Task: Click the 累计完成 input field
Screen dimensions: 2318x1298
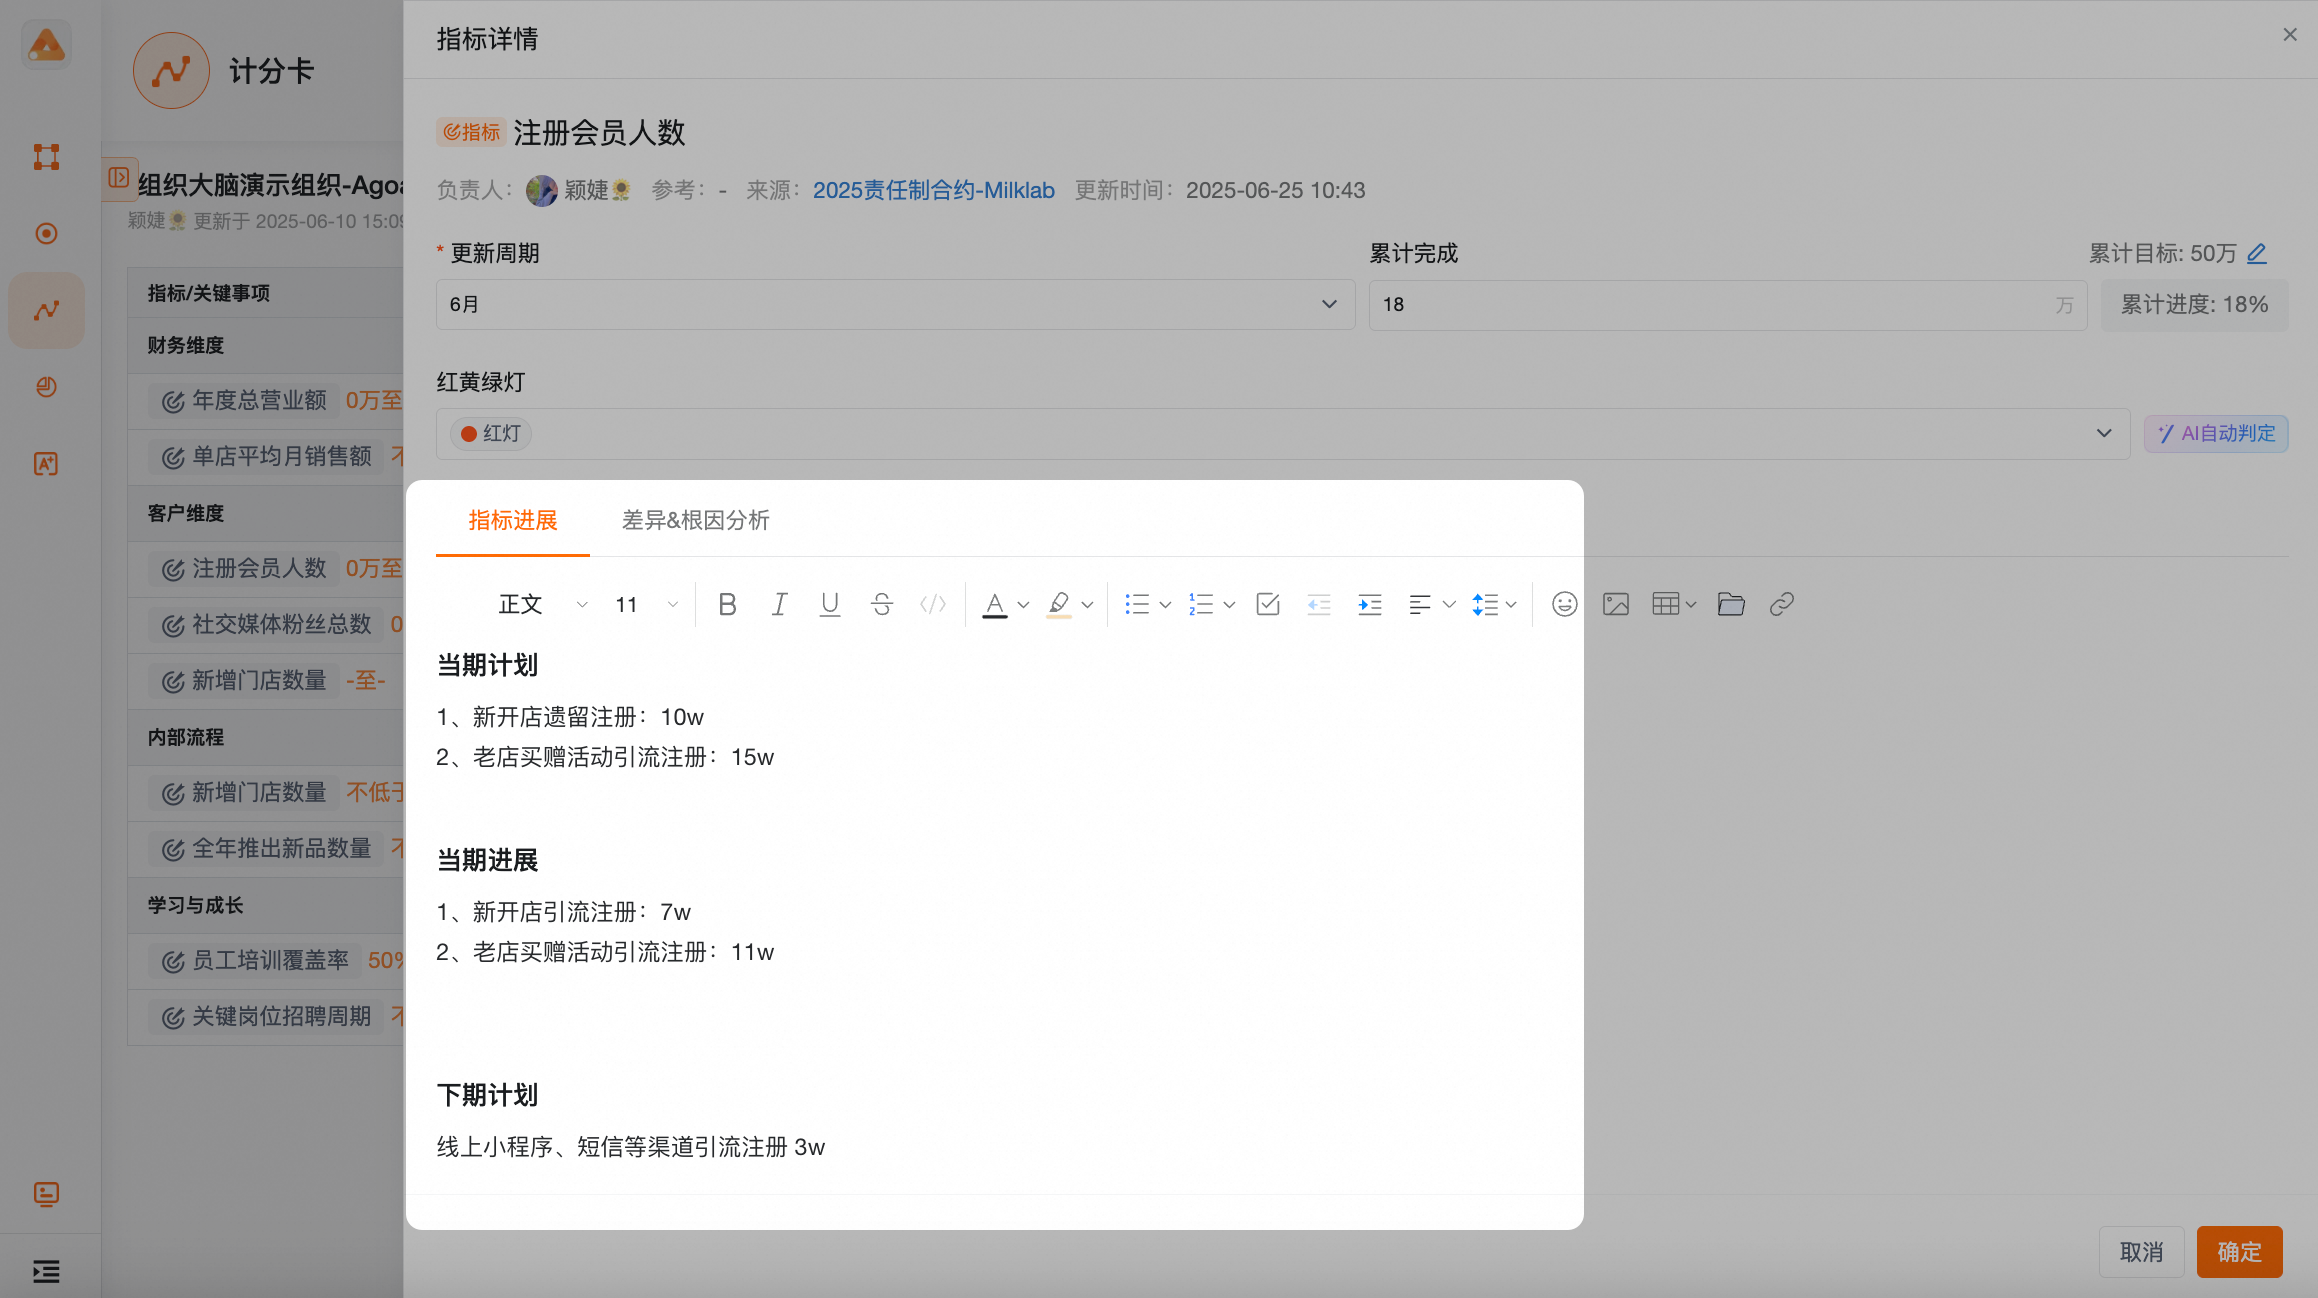Action: click(1727, 304)
